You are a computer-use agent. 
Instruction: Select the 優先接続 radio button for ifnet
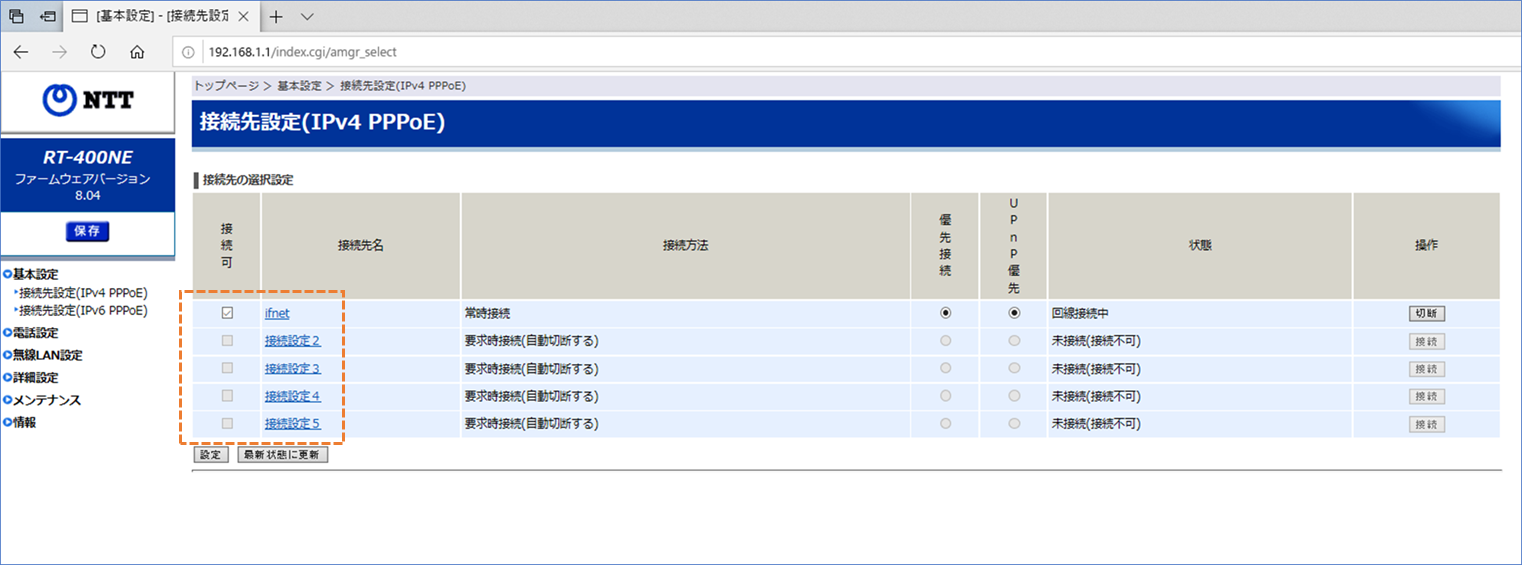click(x=945, y=313)
